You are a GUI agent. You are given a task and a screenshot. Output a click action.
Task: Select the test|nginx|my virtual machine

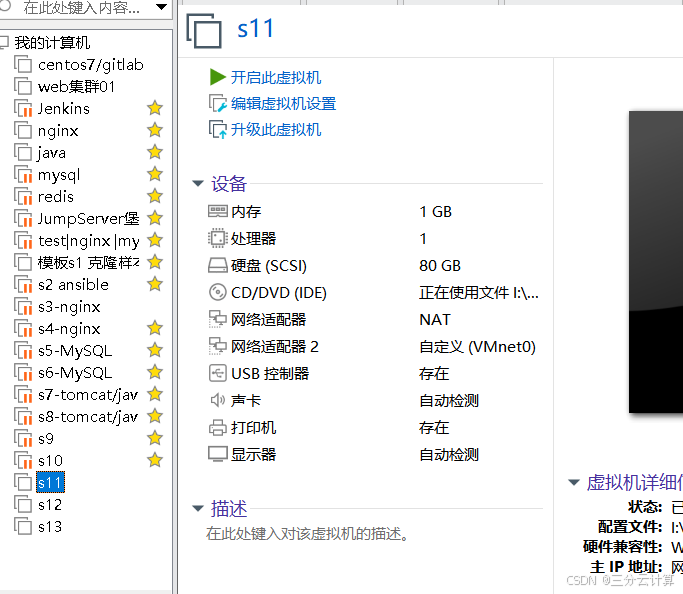pyautogui.click(x=88, y=240)
